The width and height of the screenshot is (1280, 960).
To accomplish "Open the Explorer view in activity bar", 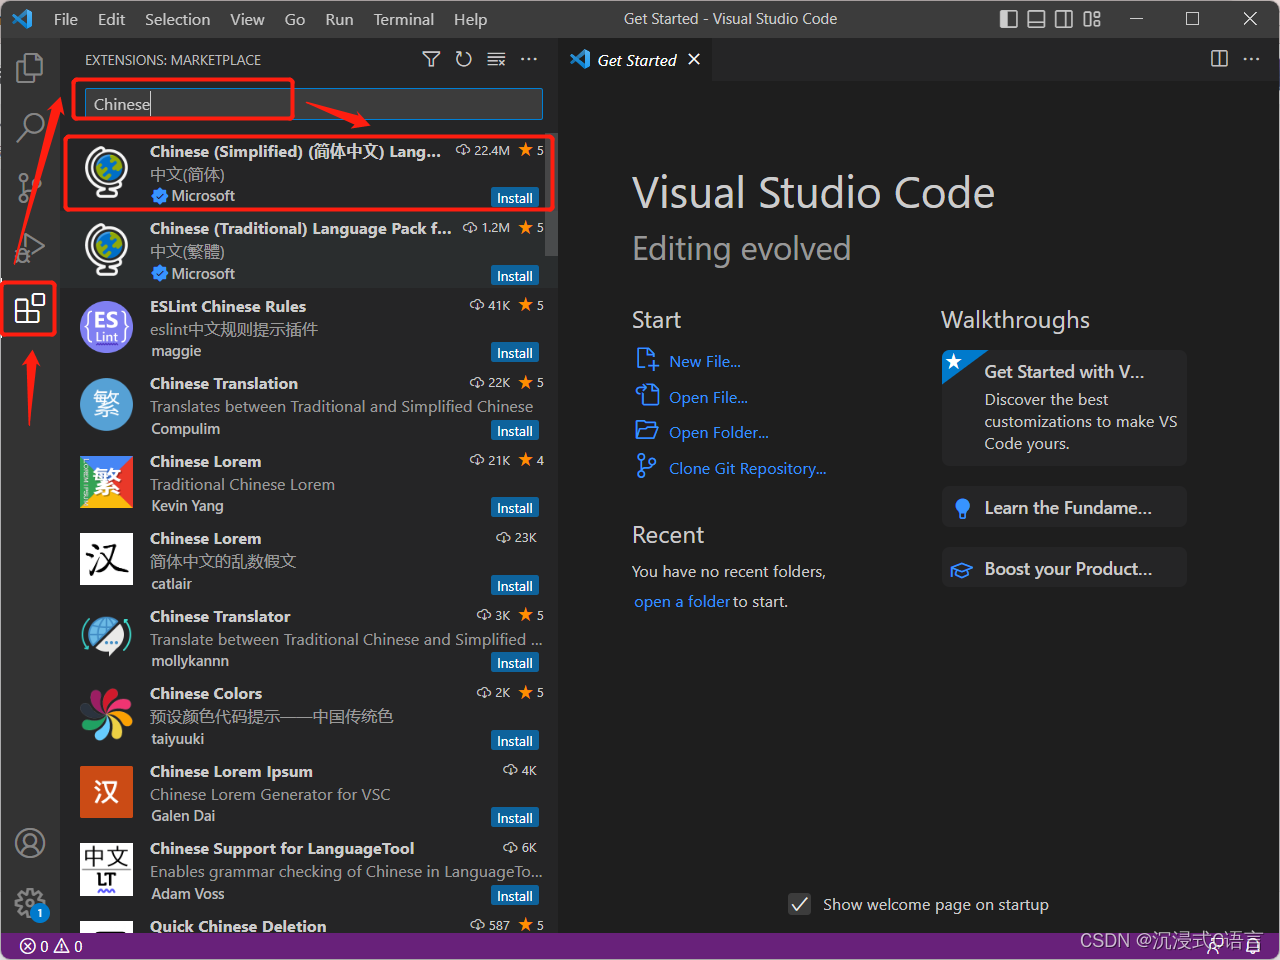I will click(x=30, y=68).
